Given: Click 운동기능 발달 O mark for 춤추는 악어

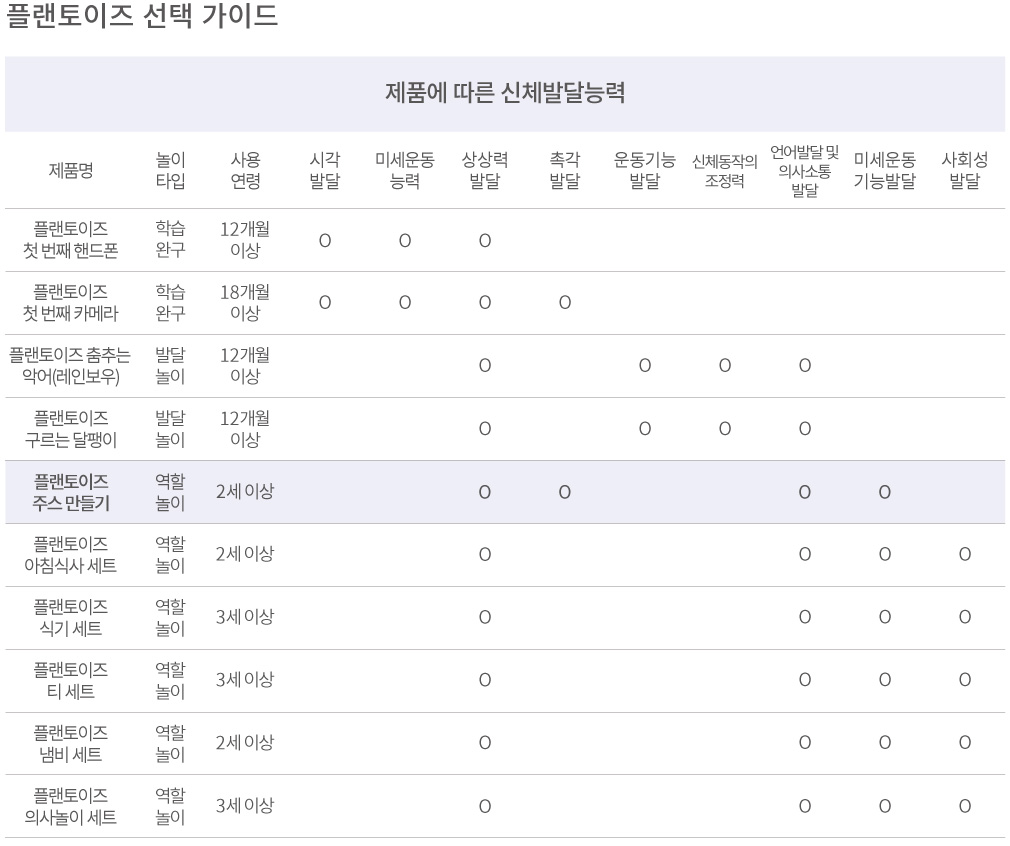Looking at the screenshot, I should [x=645, y=366].
